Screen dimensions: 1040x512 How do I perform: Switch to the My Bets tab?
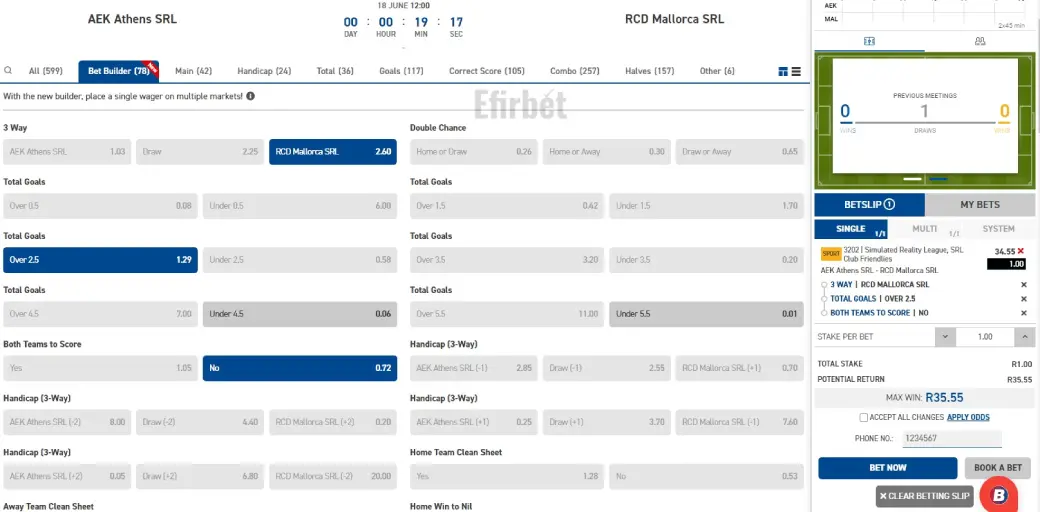click(980, 204)
